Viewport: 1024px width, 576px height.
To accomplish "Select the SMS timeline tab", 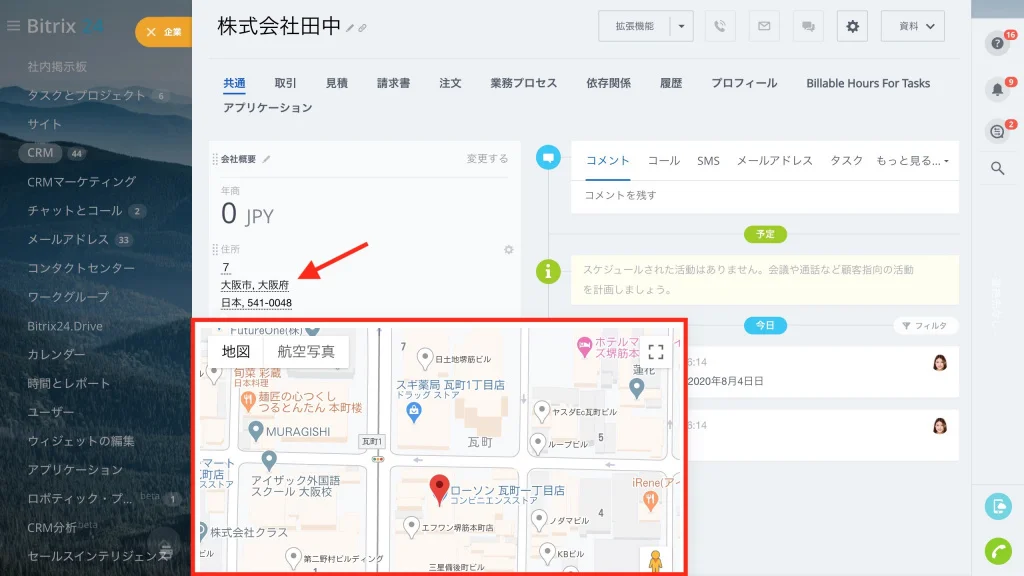I will [708, 161].
